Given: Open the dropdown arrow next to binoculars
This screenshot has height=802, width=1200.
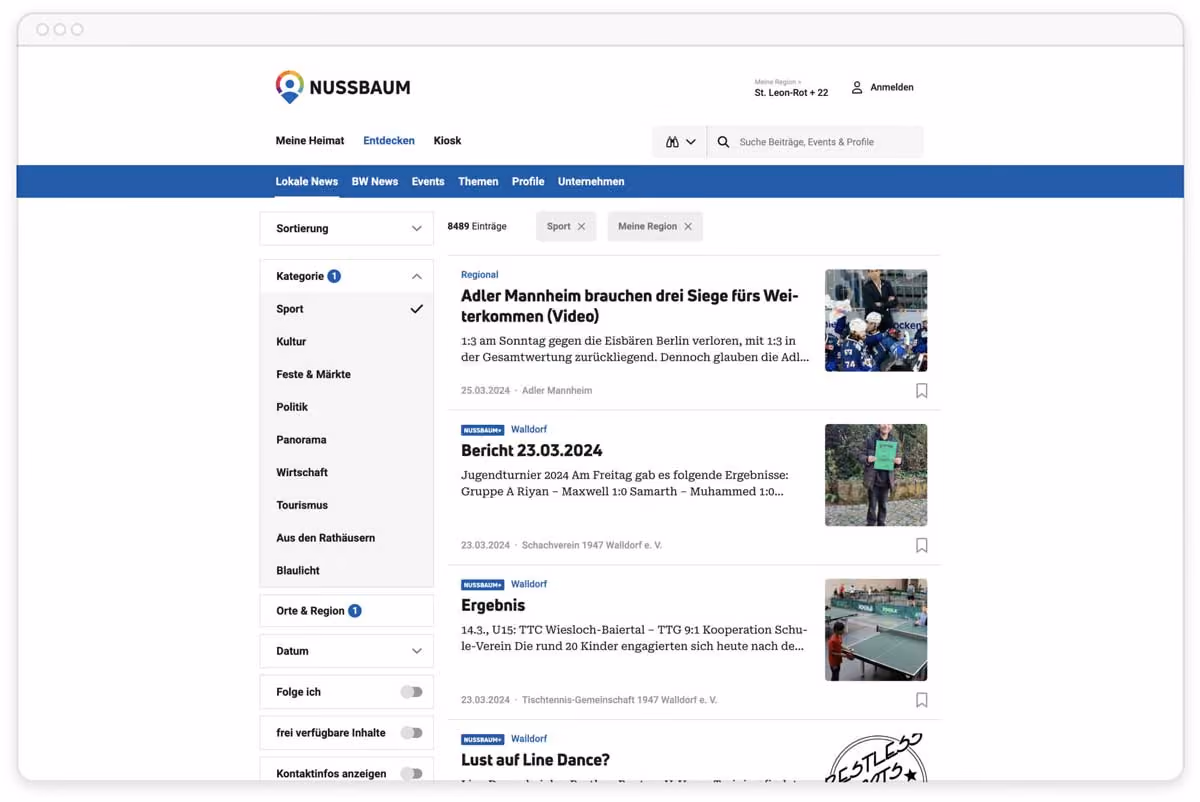Looking at the screenshot, I should tap(690, 142).
